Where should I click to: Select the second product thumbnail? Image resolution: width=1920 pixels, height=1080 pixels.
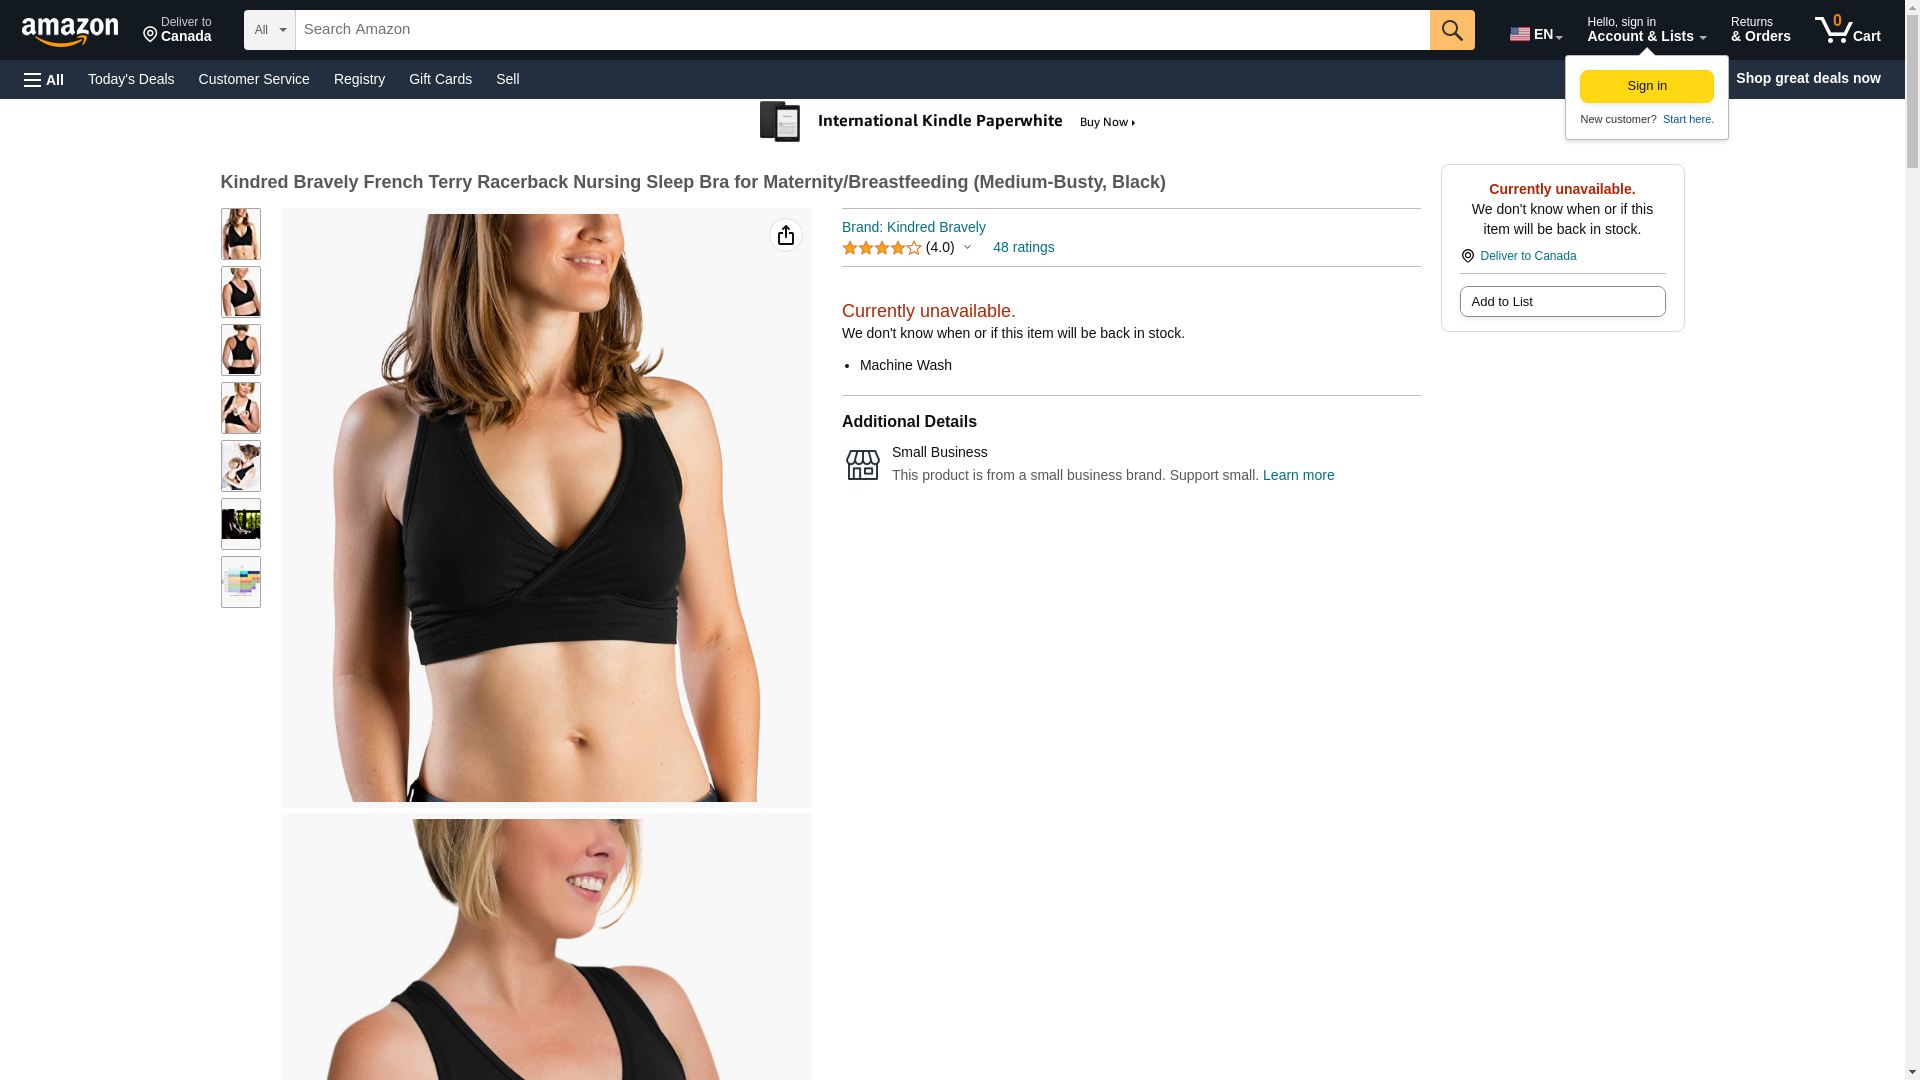pos(241,292)
